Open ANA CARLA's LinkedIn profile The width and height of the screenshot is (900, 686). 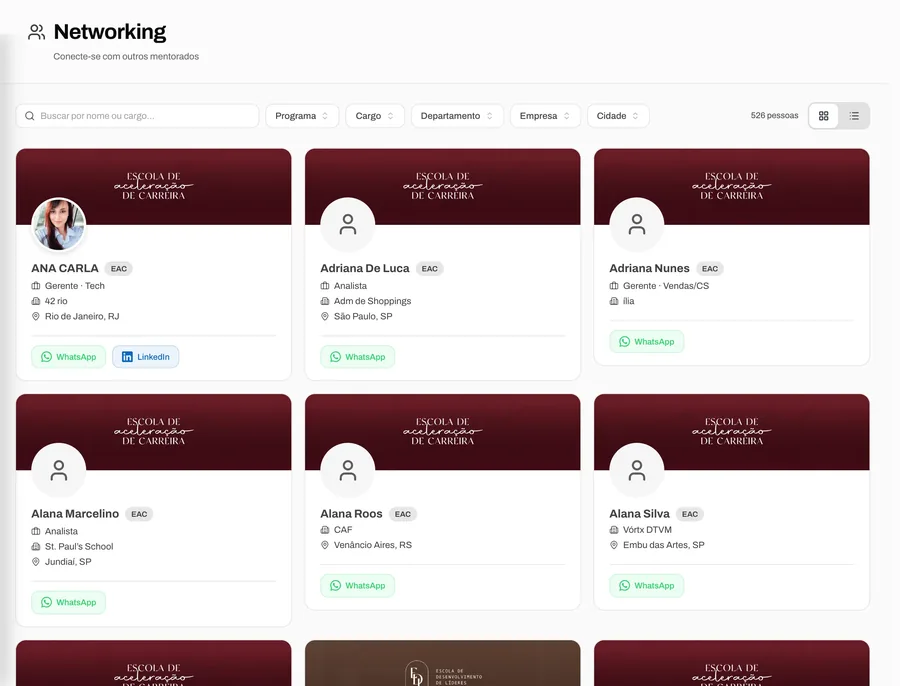click(x=146, y=357)
